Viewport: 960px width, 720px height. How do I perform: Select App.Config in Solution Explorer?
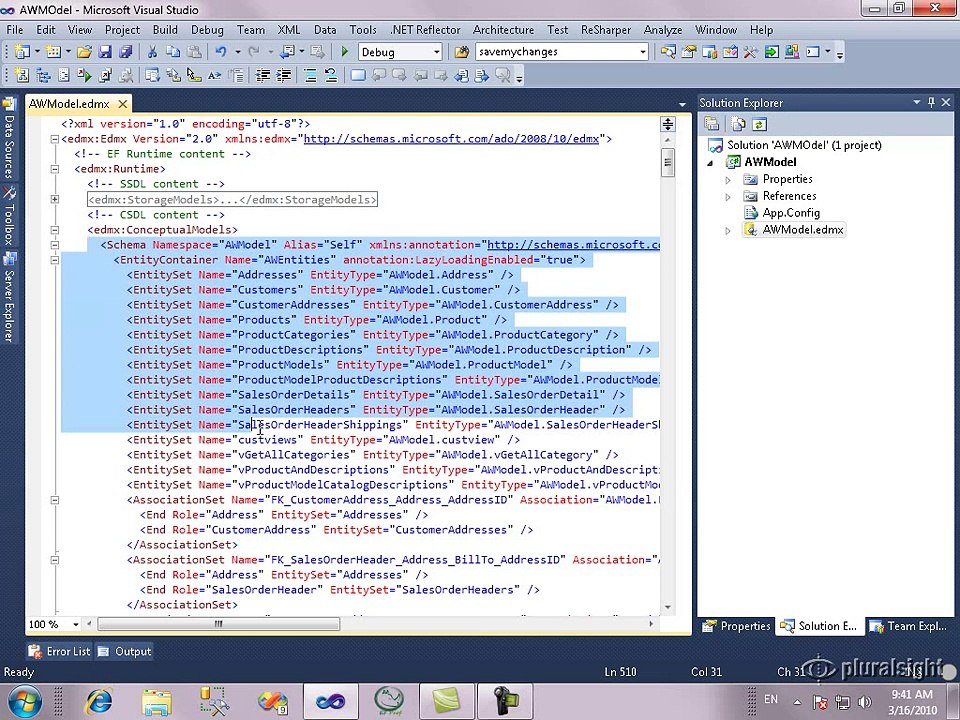(x=791, y=212)
